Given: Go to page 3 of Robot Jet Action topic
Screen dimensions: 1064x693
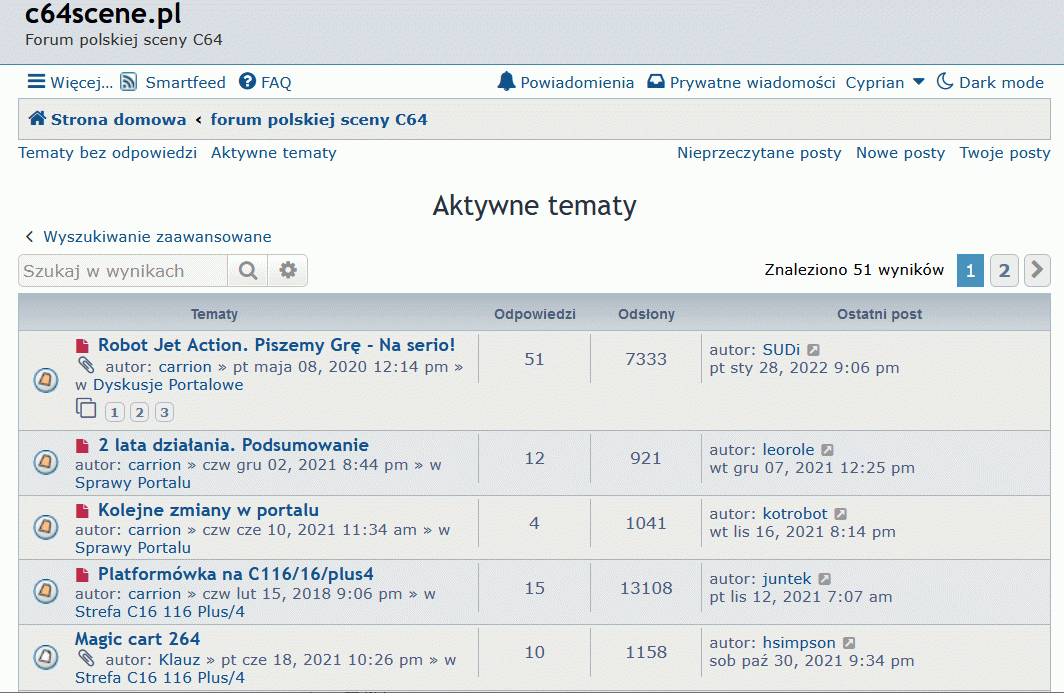Looking at the screenshot, I should 164,412.
